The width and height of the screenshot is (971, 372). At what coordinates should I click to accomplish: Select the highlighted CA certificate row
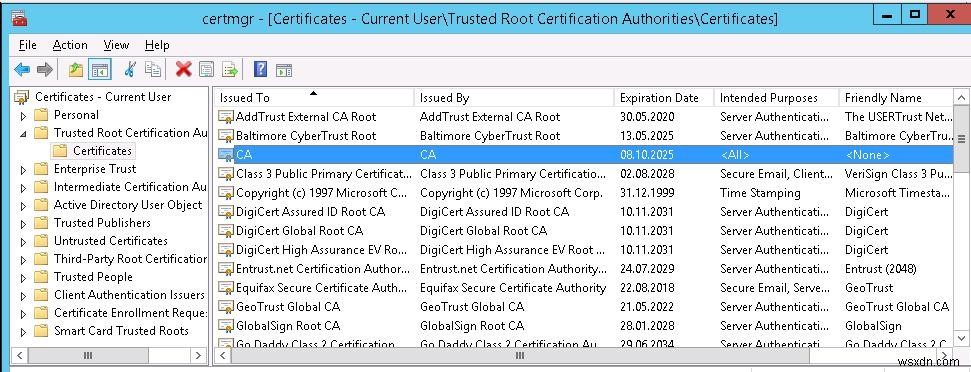click(584, 155)
